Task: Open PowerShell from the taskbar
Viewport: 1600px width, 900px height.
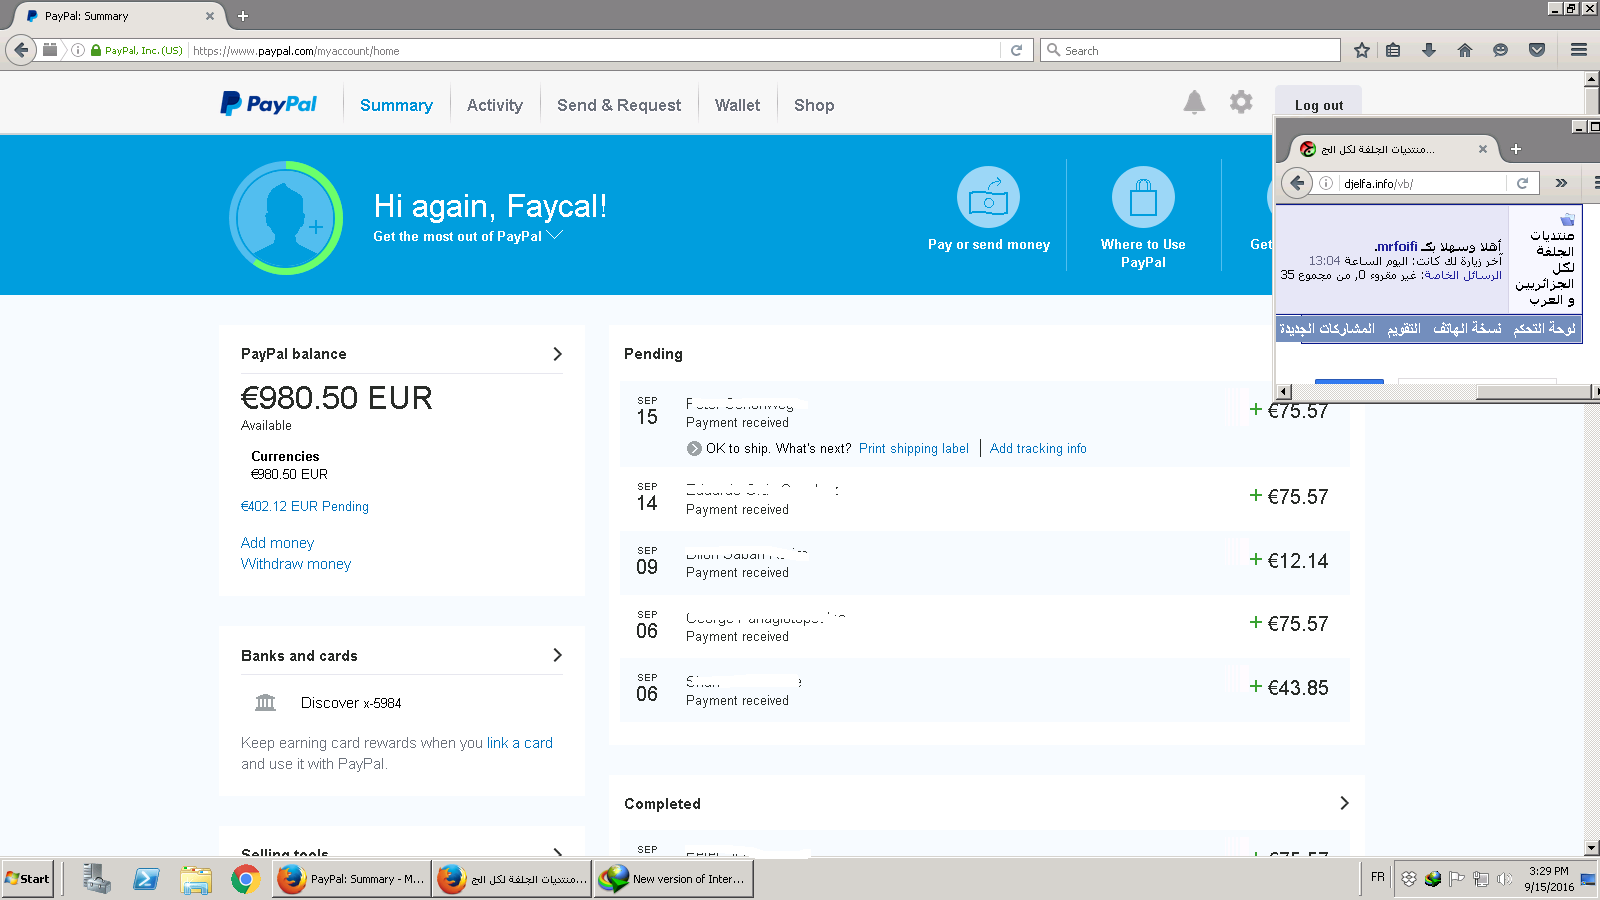Action: point(146,879)
